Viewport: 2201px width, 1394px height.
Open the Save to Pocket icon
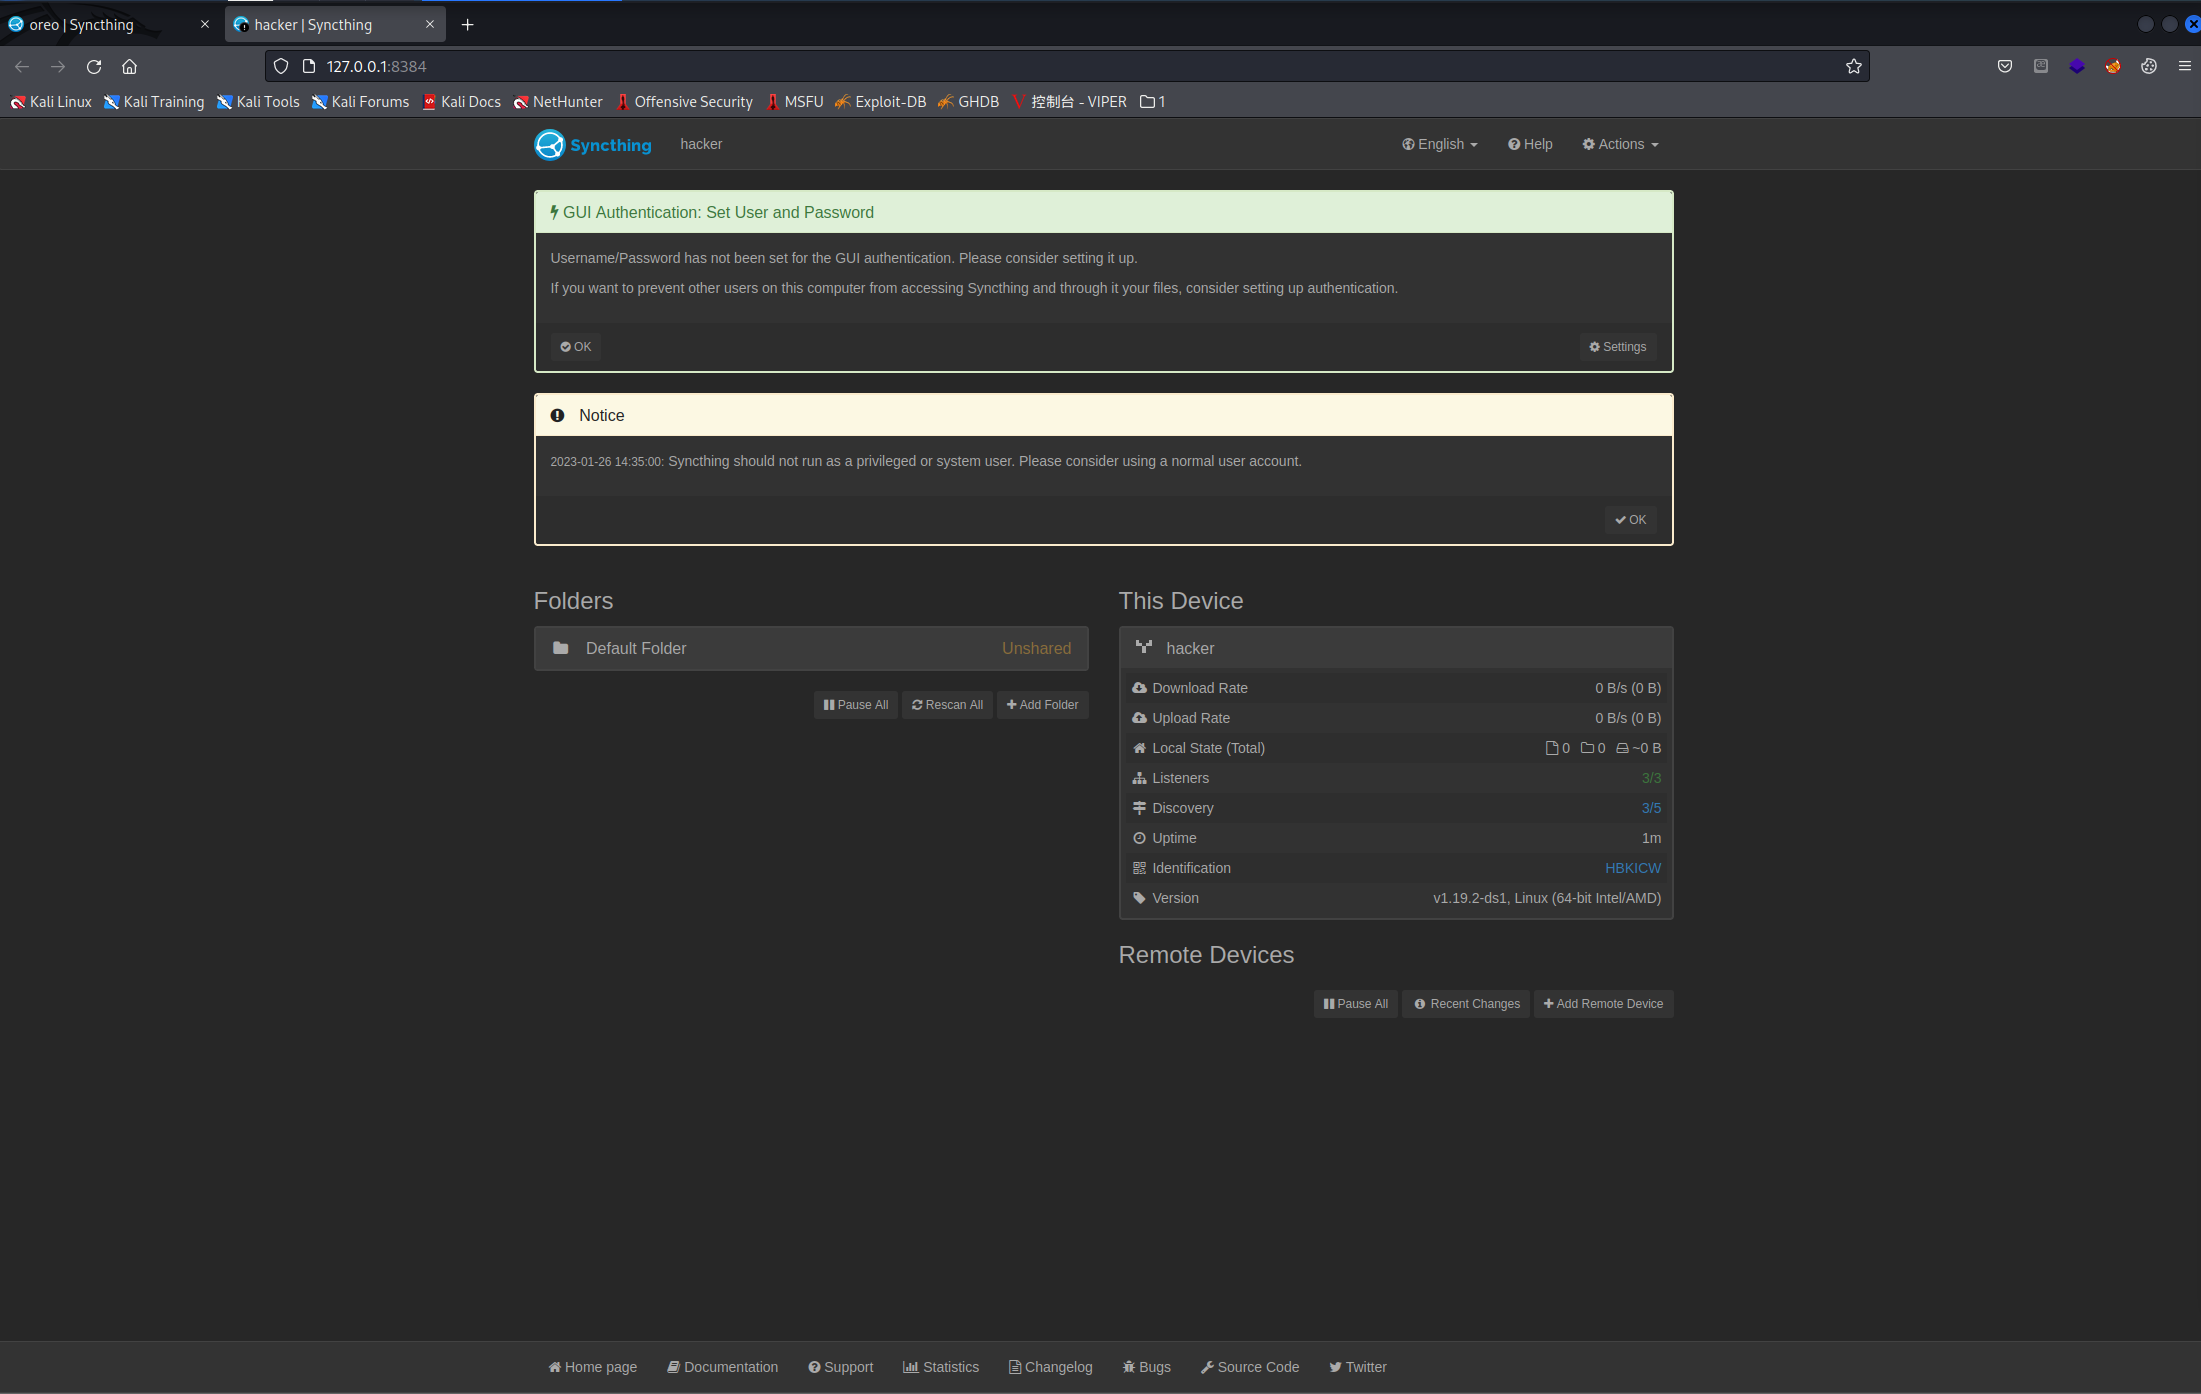pos(2005,66)
